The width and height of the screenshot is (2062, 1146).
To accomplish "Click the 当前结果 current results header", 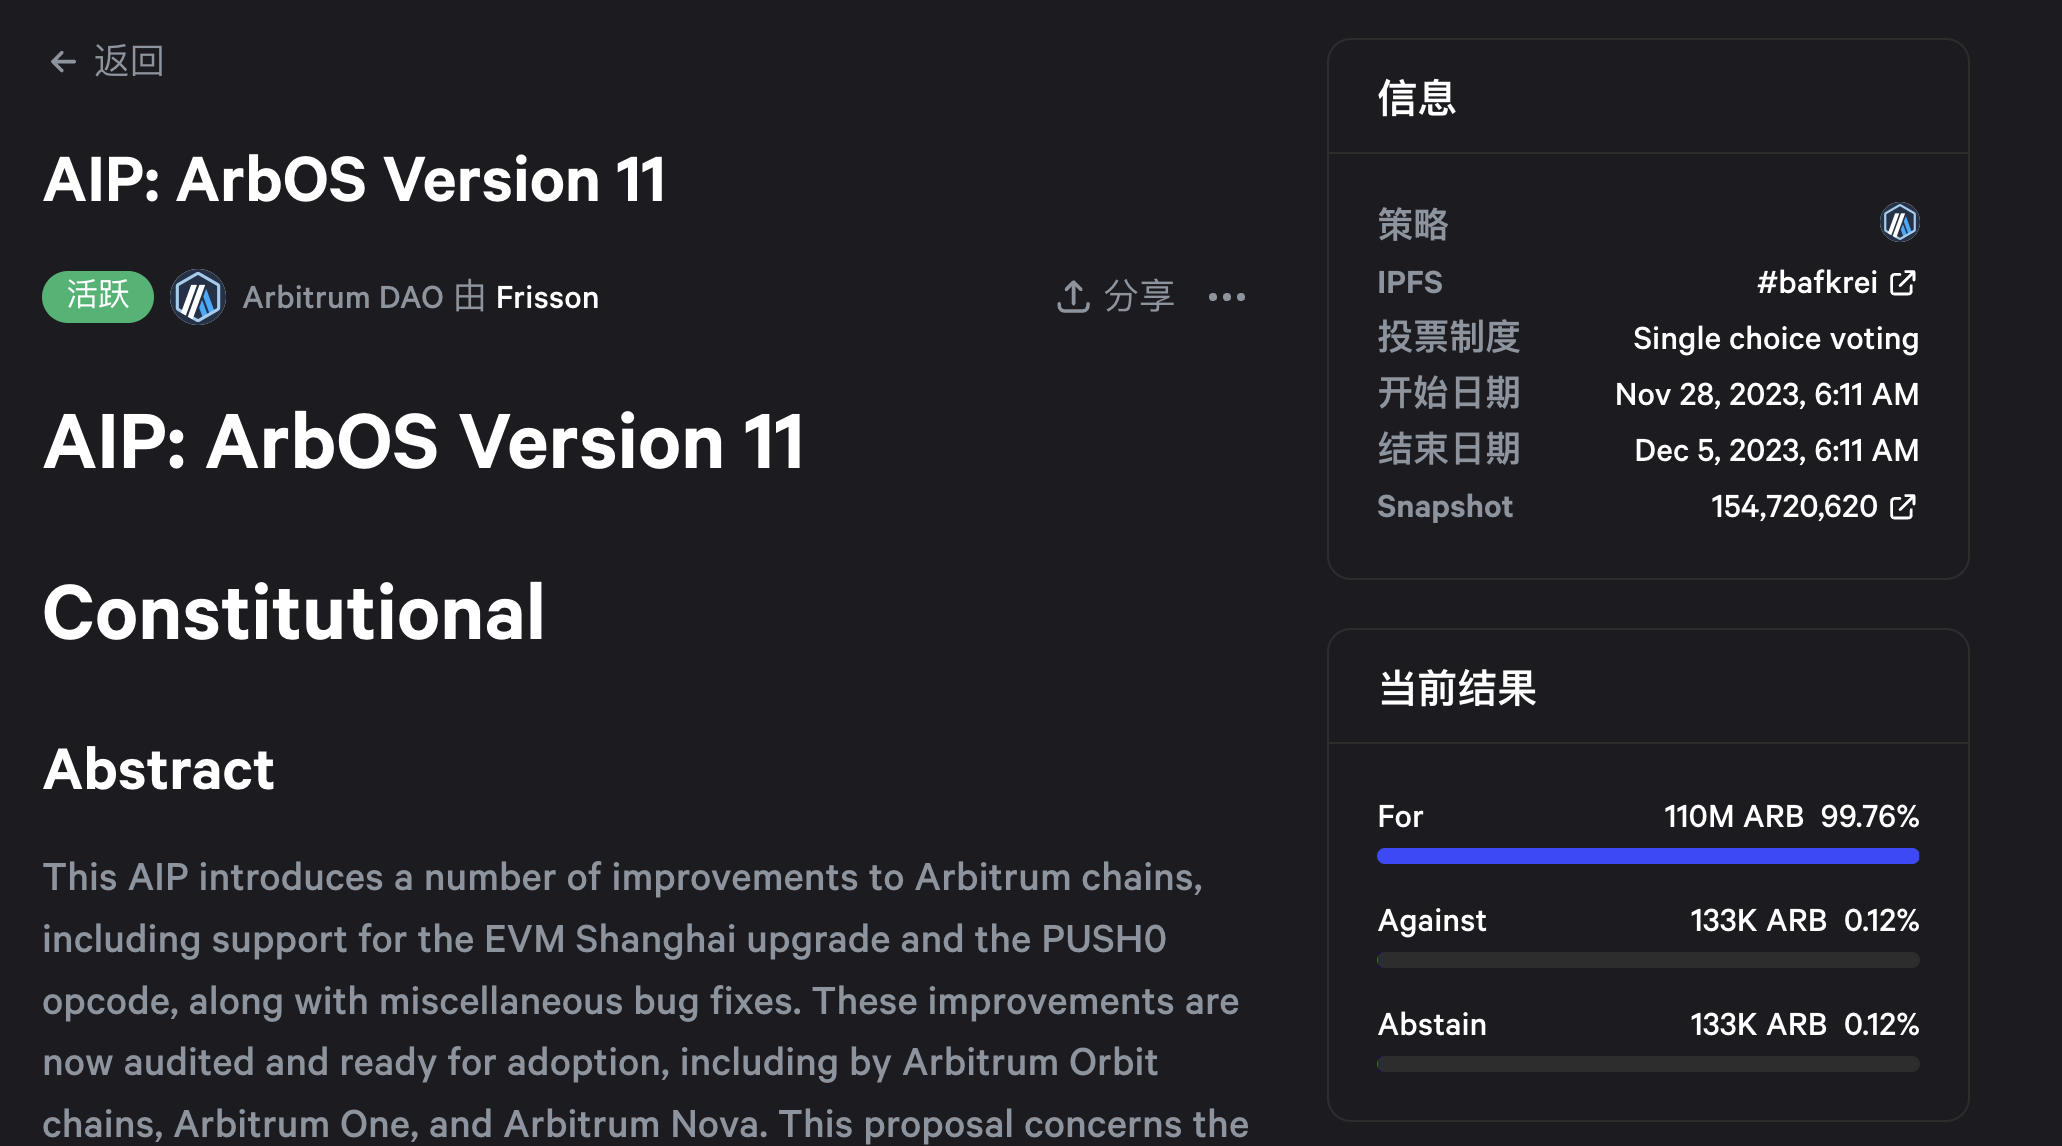I will [x=1457, y=688].
